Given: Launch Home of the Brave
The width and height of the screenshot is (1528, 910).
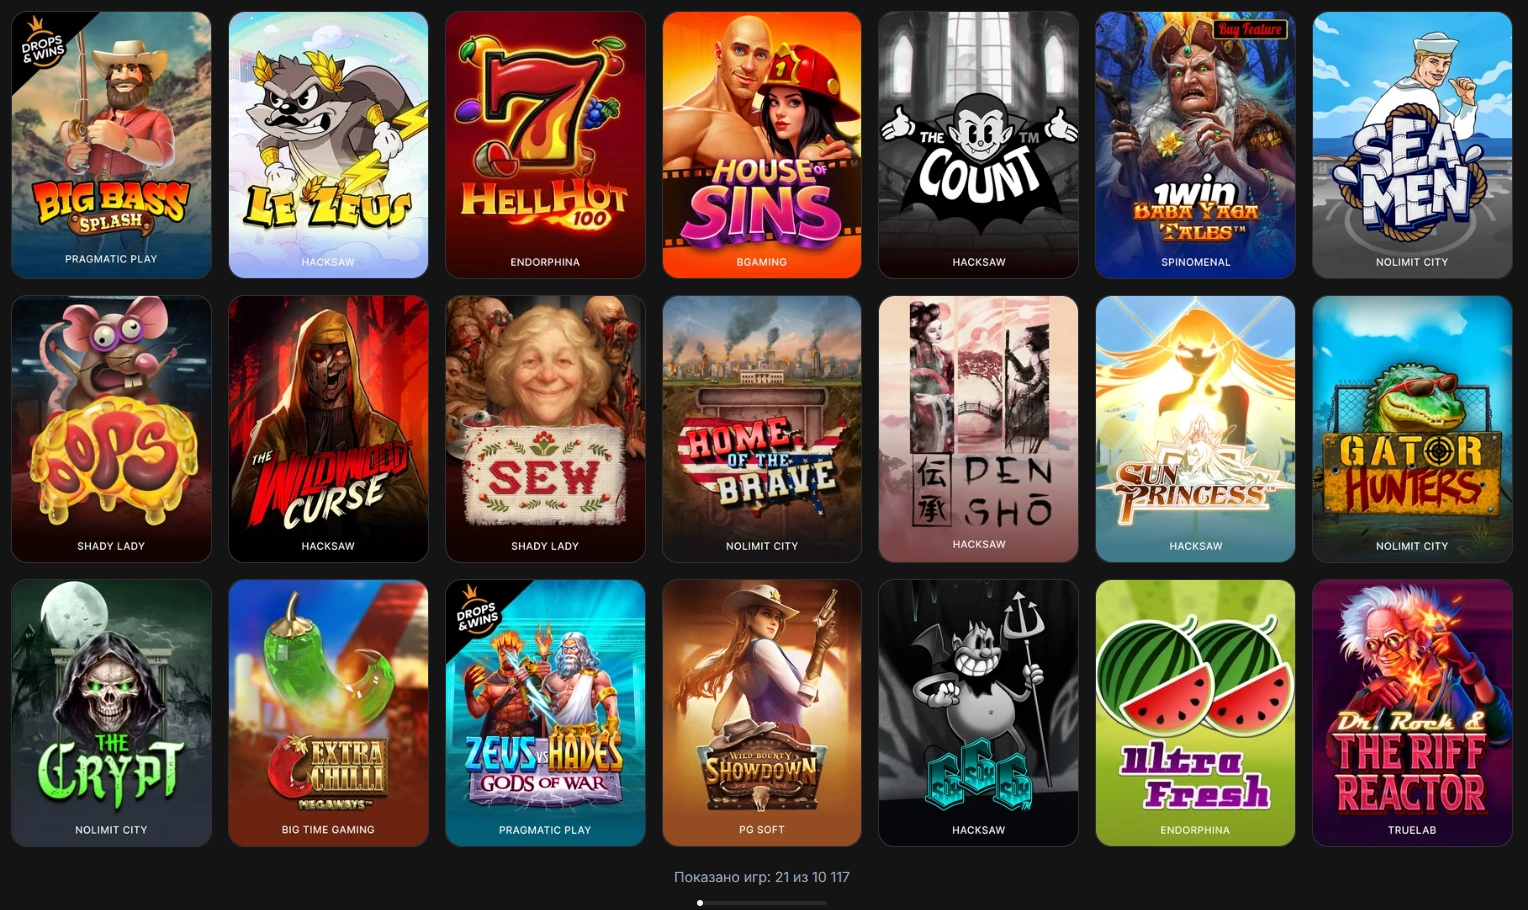Looking at the screenshot, I should (762, 429).
